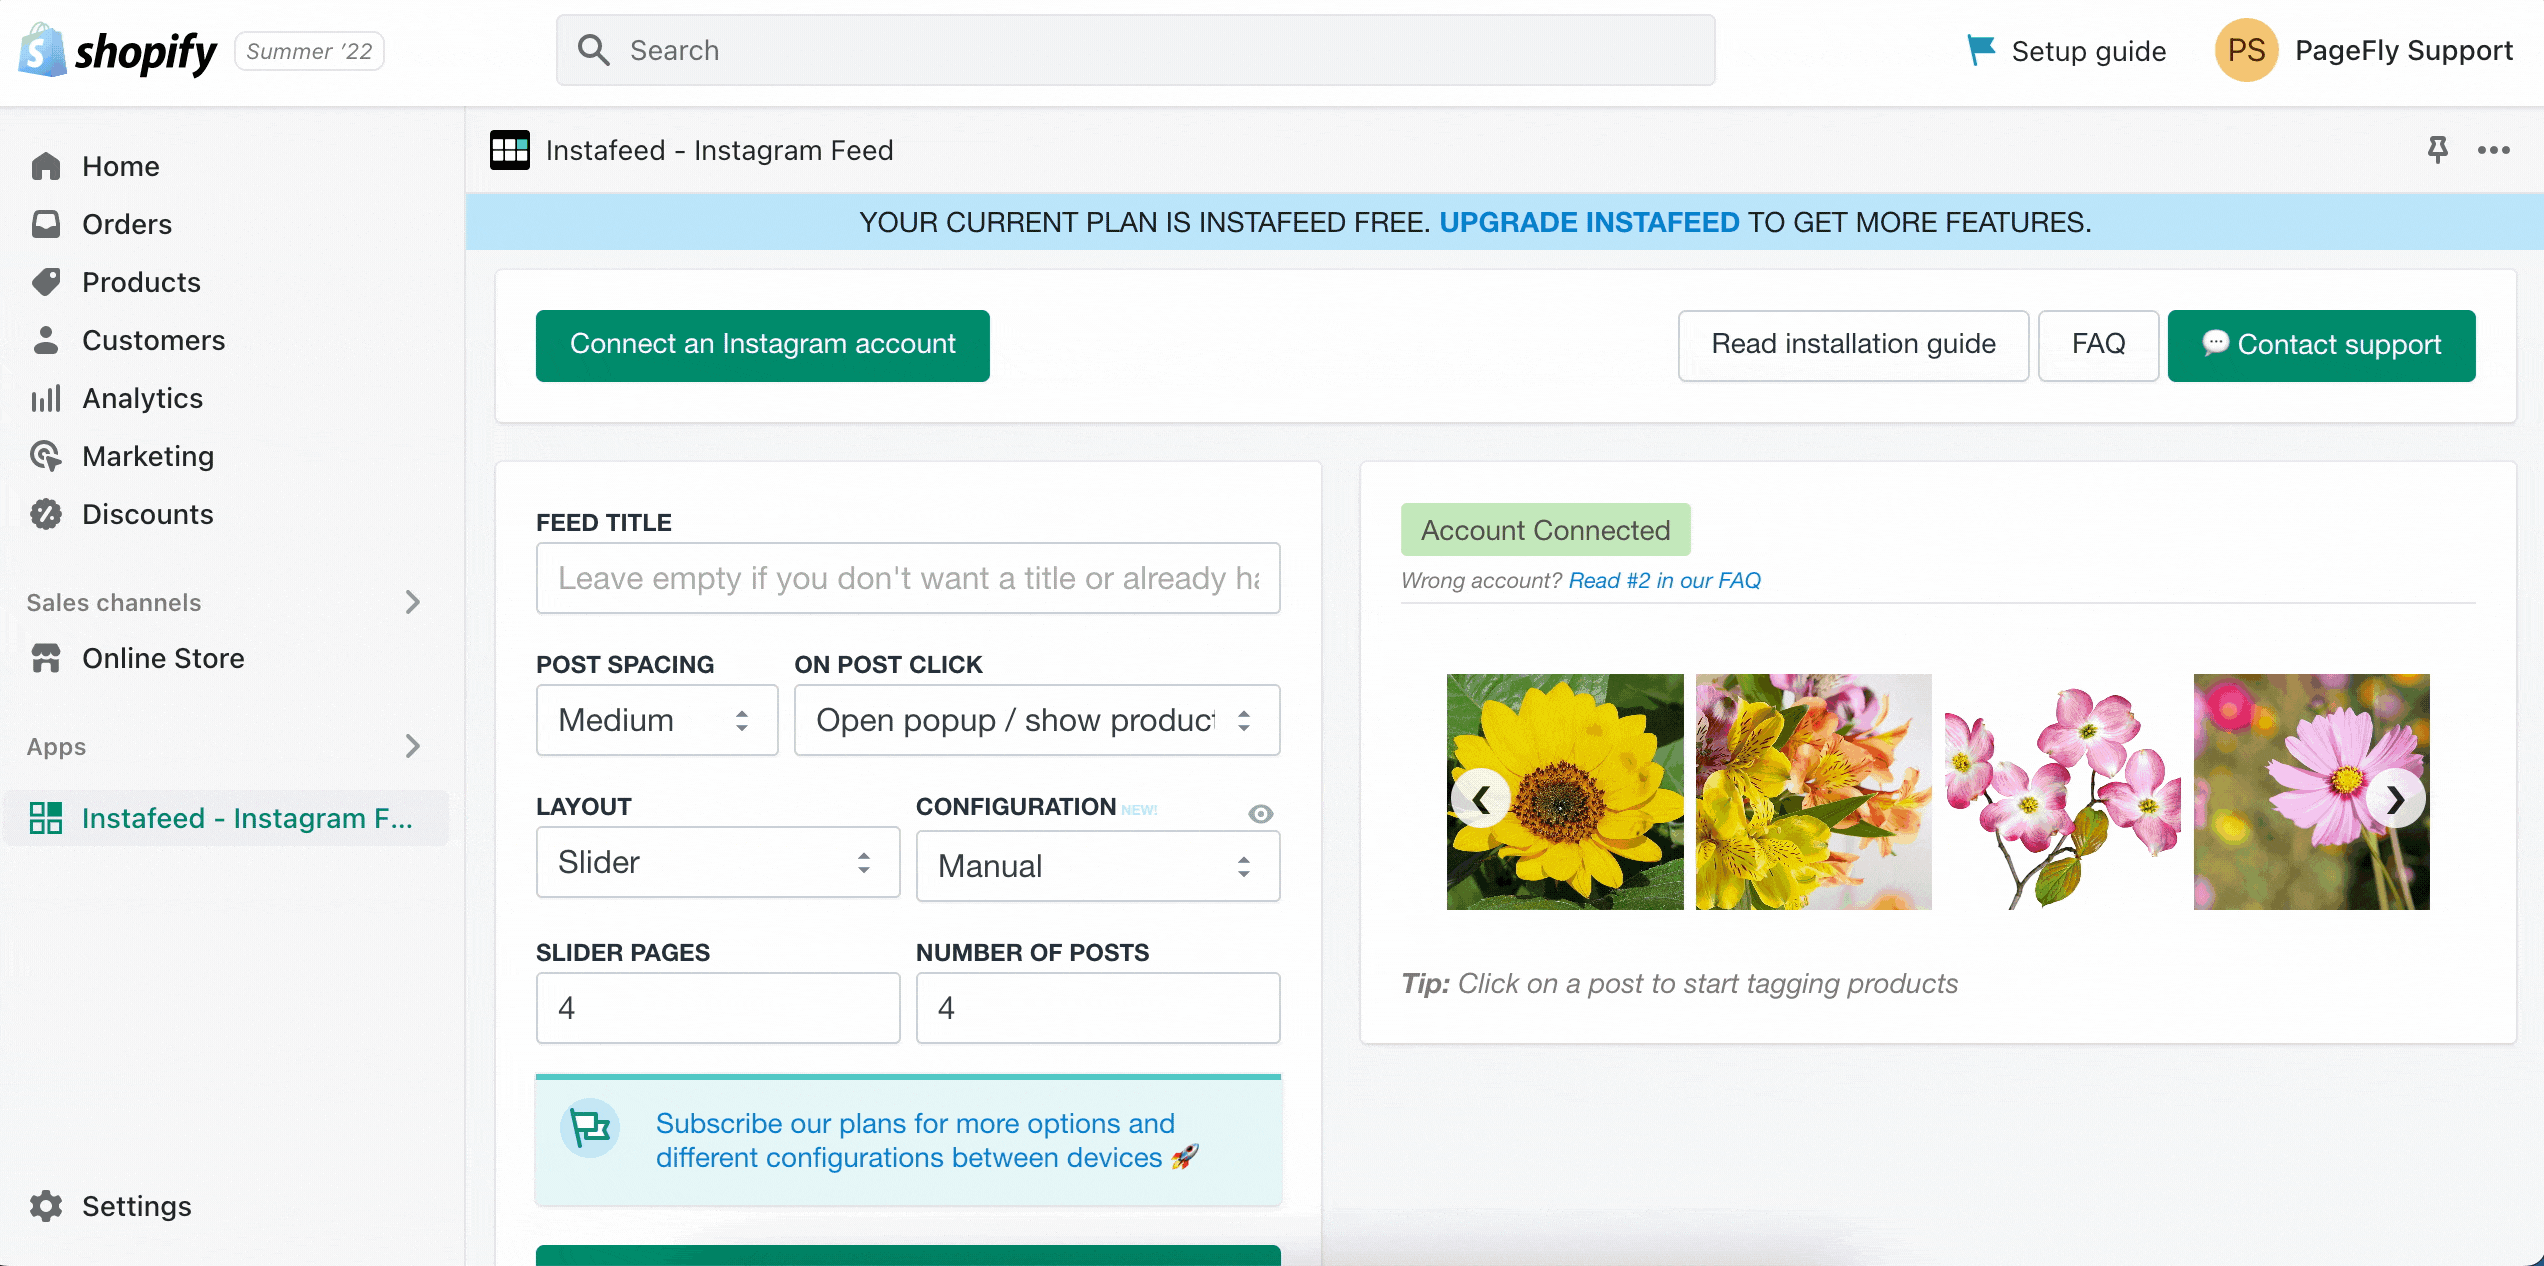Click the Marketing target icon

pyautogui.click(x=46, y=456)
